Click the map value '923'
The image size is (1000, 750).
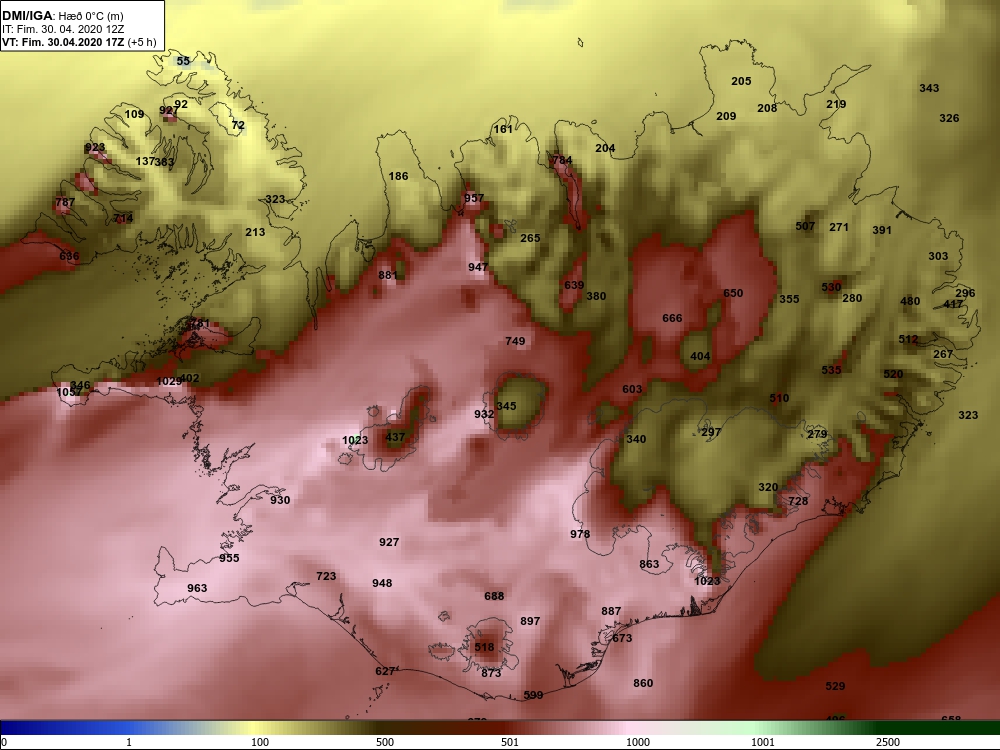pyautogui.click(x=94, y=148)
